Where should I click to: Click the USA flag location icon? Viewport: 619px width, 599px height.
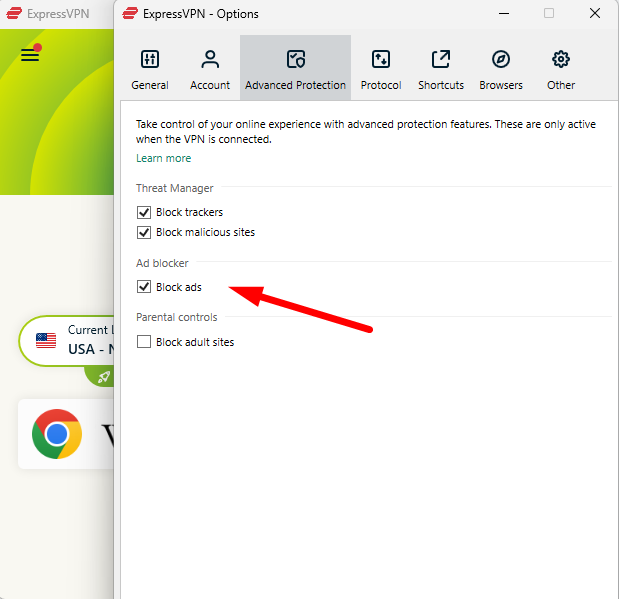(46, 340)
